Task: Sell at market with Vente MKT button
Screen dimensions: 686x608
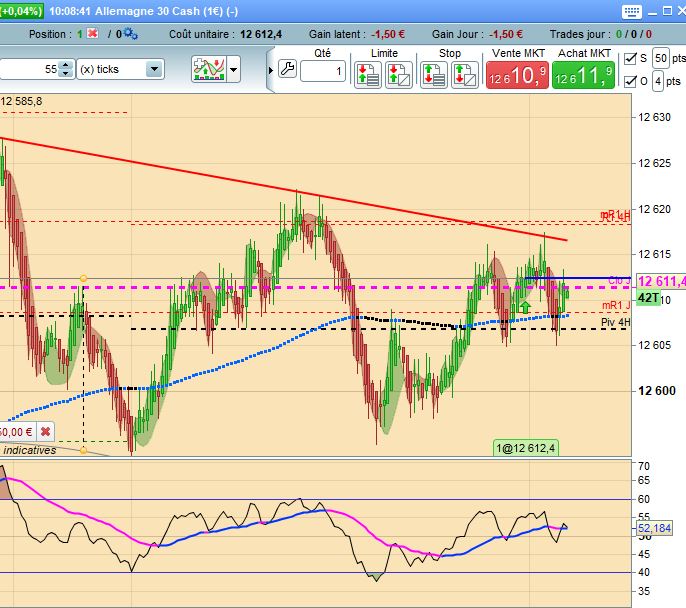Action: [517, 75]
